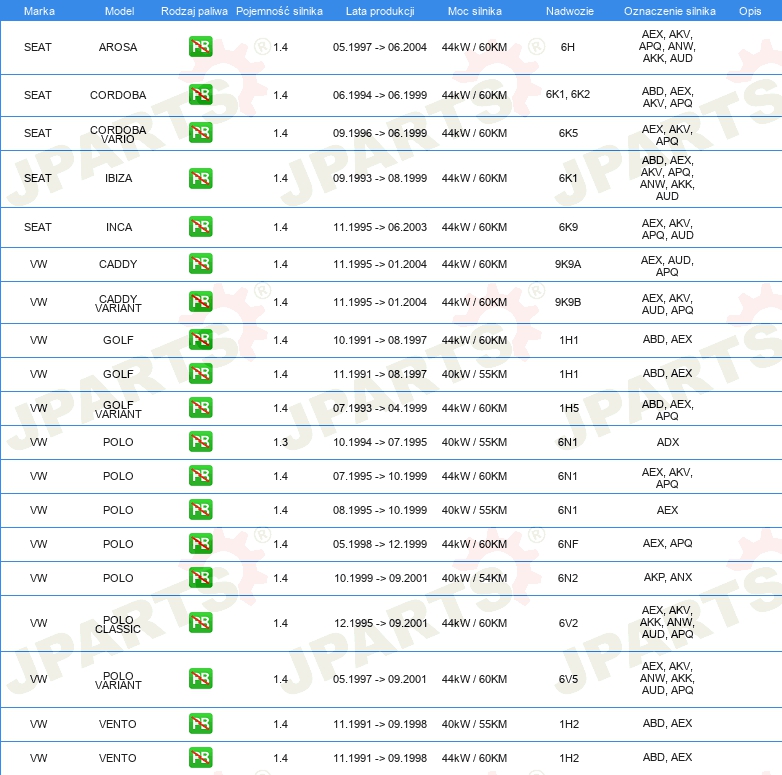Select the AROSA model name cell

click(118, 47)
